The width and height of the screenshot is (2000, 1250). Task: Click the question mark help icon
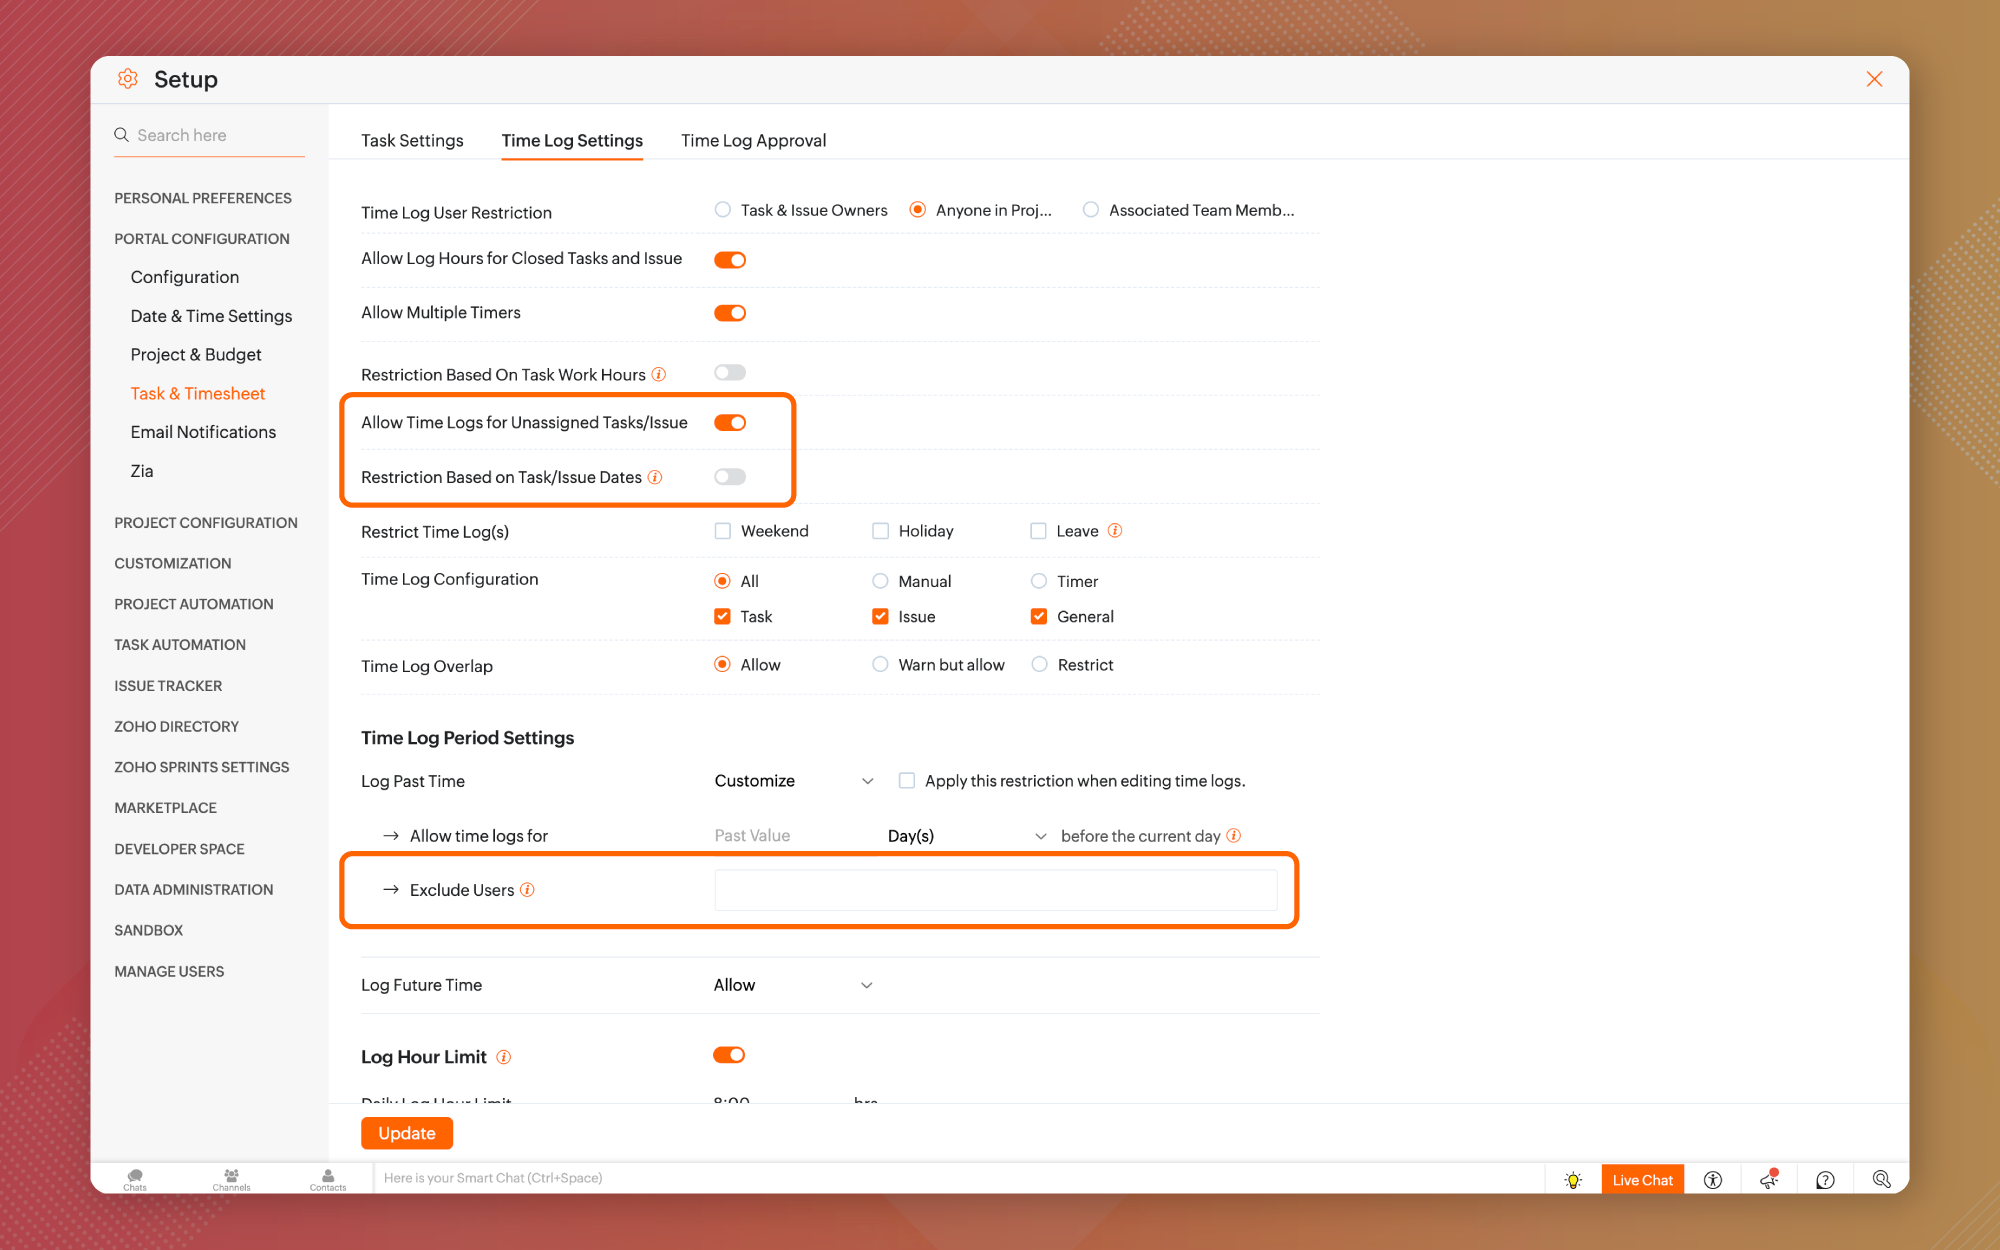(x=1825, y=1180)
